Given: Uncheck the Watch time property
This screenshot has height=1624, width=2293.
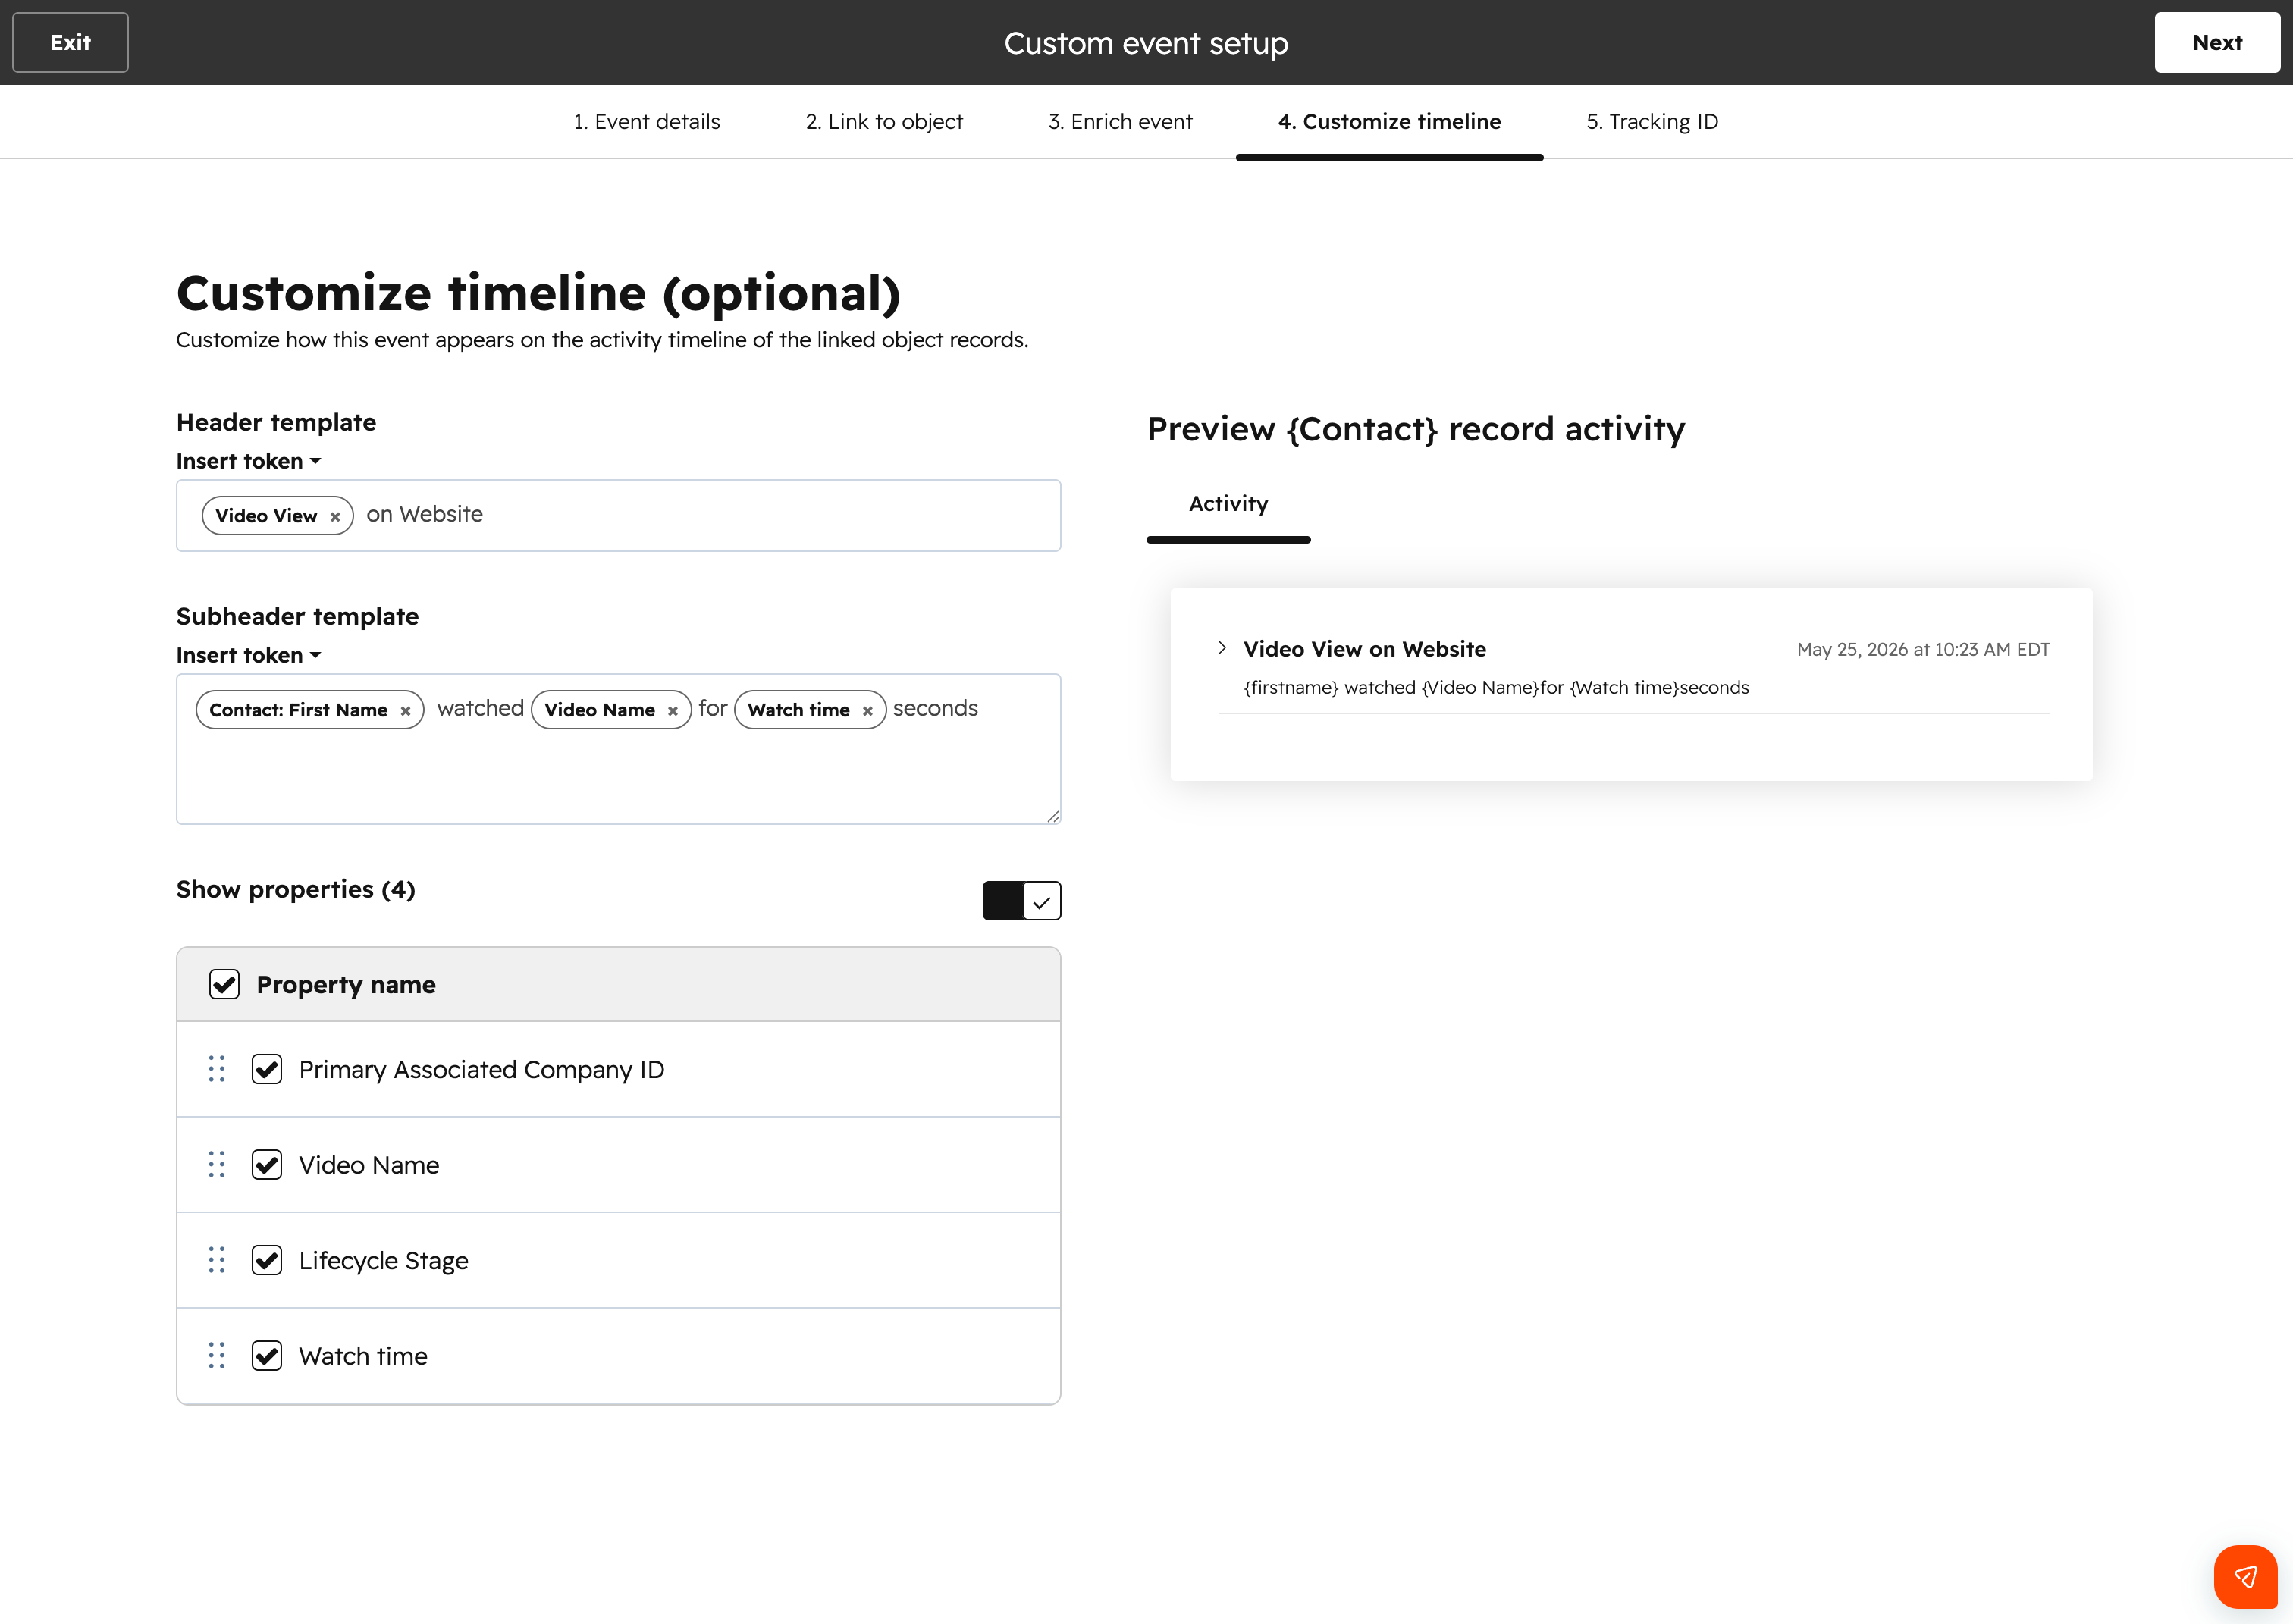Looking at the screenshot, I should click(x=267, y=1356).
